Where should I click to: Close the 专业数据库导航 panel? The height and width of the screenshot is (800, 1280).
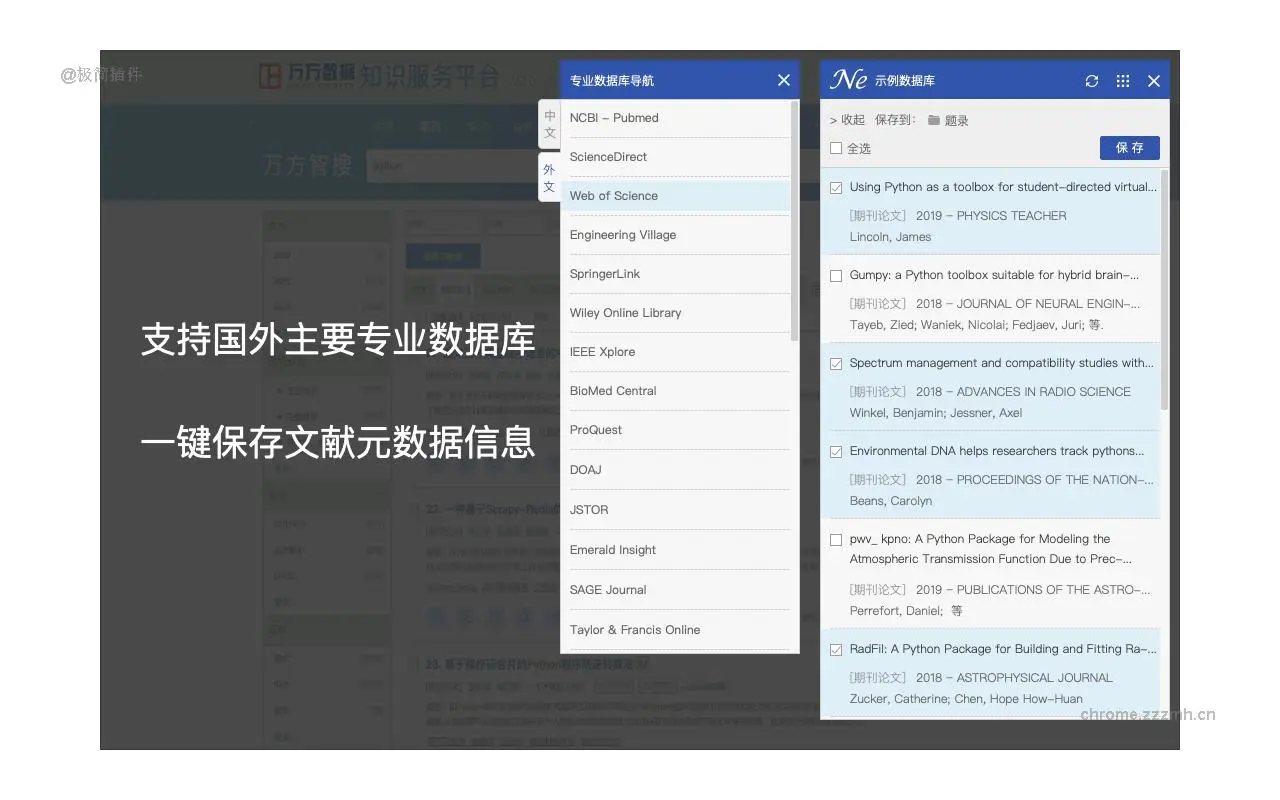(784, 80)
